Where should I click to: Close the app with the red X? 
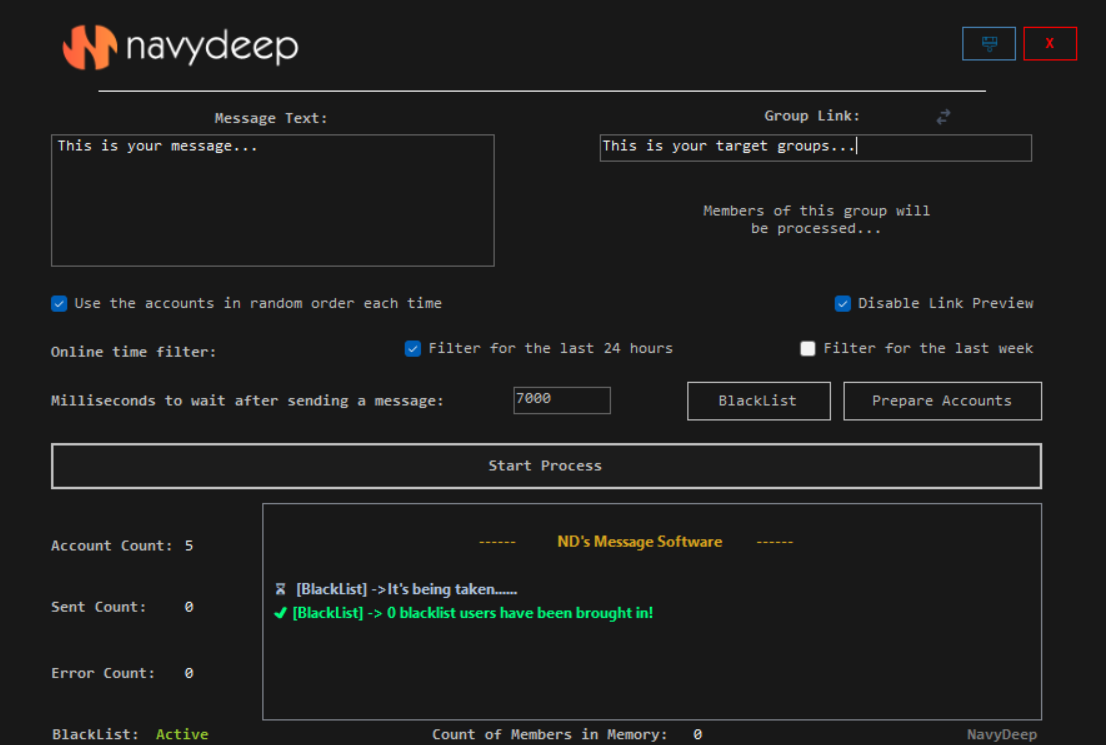point(1050,44)
